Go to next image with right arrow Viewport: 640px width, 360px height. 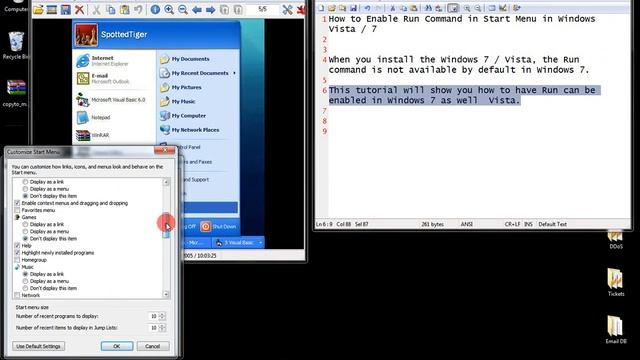tap(211, 9)
